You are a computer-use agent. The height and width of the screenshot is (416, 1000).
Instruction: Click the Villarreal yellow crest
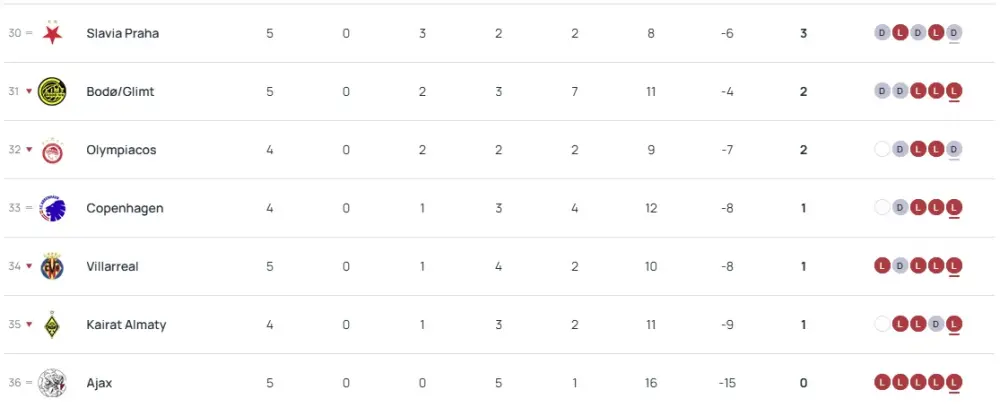point(51,267)
